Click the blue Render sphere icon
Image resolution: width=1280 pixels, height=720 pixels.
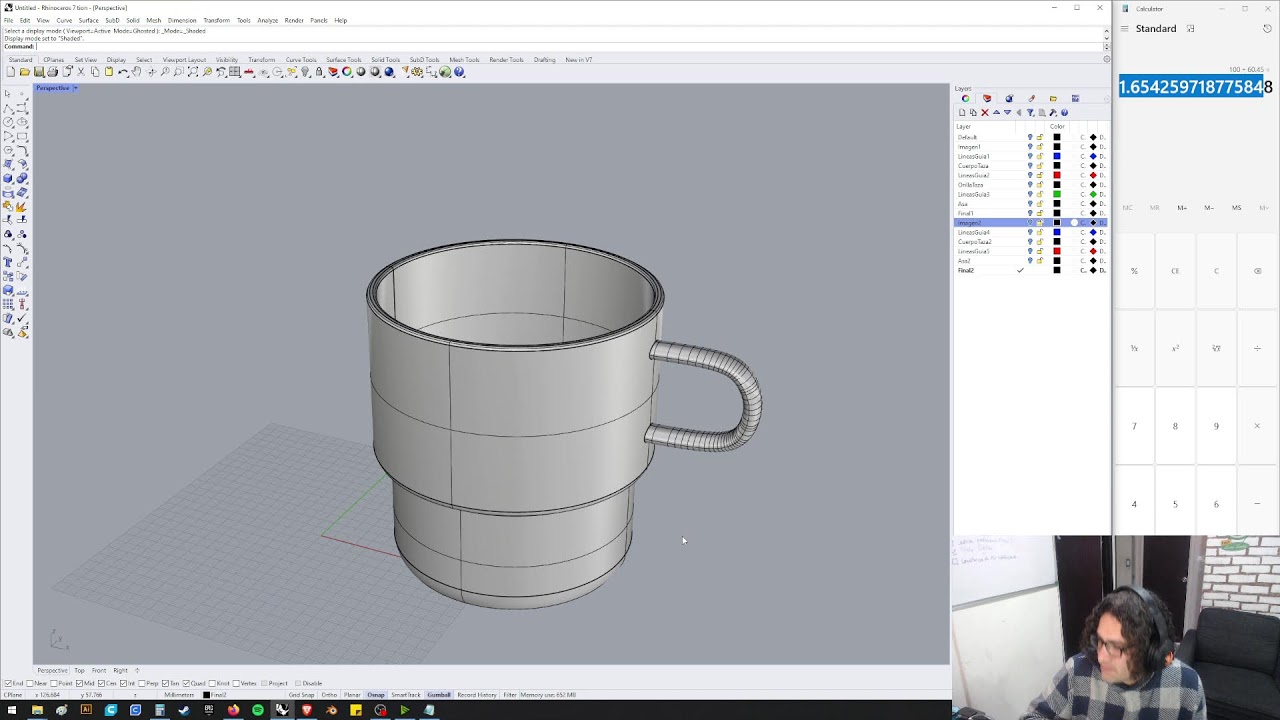click(389, 72)
